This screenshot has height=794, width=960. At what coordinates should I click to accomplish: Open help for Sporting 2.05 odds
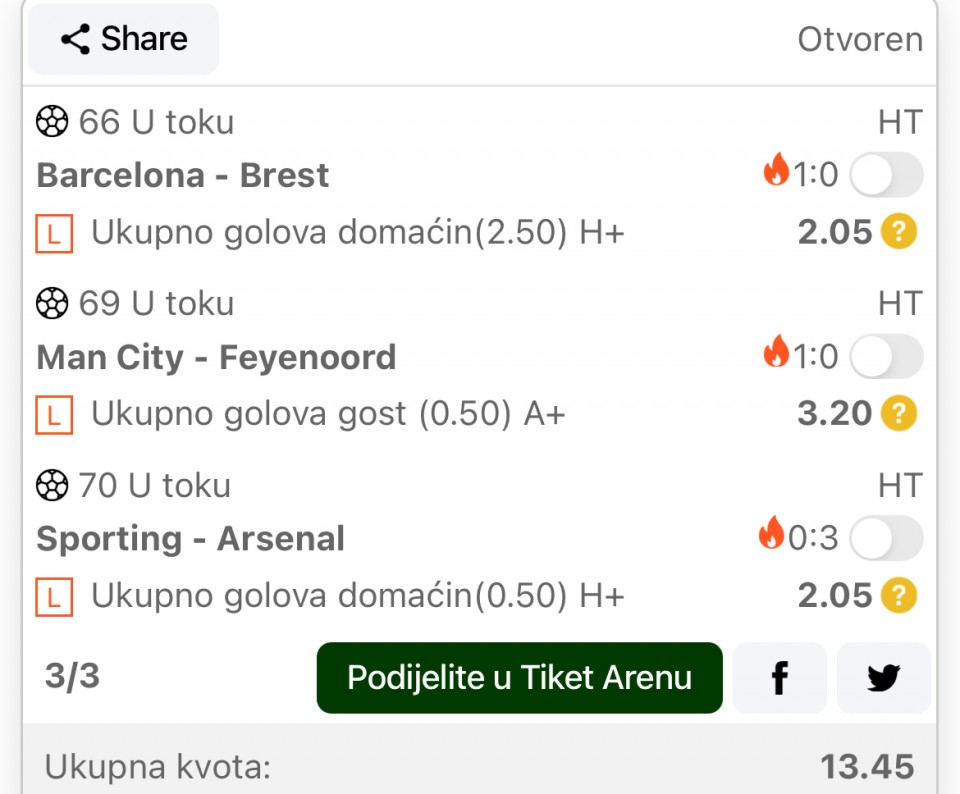pyautogui.click(x=899, y=596)
